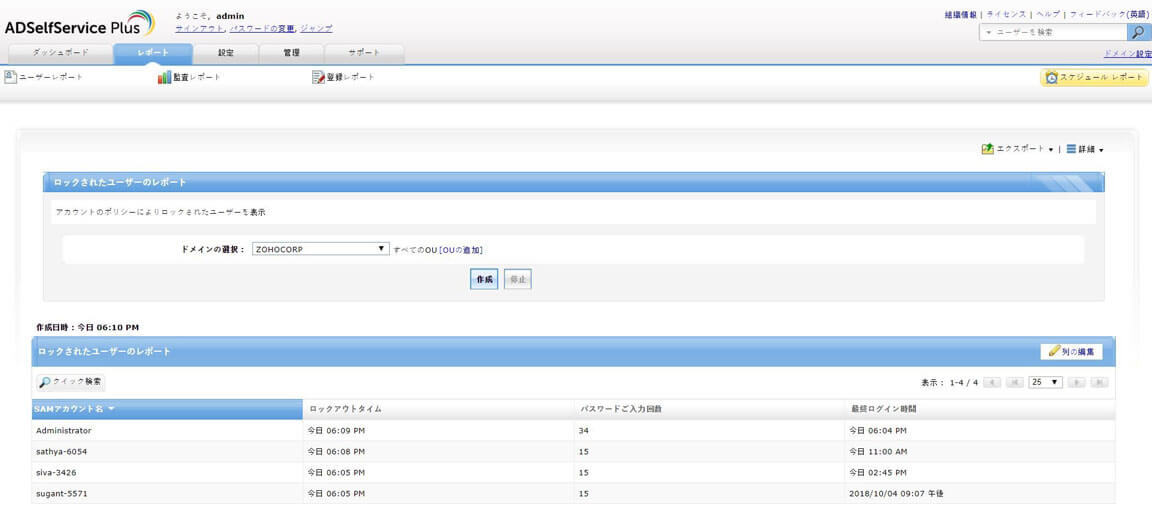Switch to ダッシュボード tab
1152x523 pixels.
tap(60, 53)
